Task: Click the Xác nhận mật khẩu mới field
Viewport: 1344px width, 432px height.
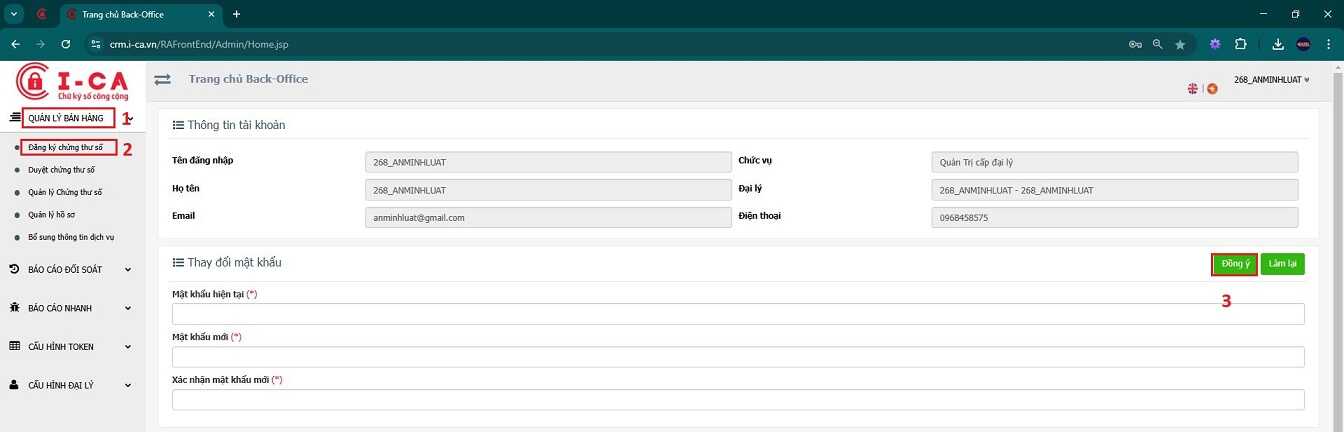Action: point(738,400)
